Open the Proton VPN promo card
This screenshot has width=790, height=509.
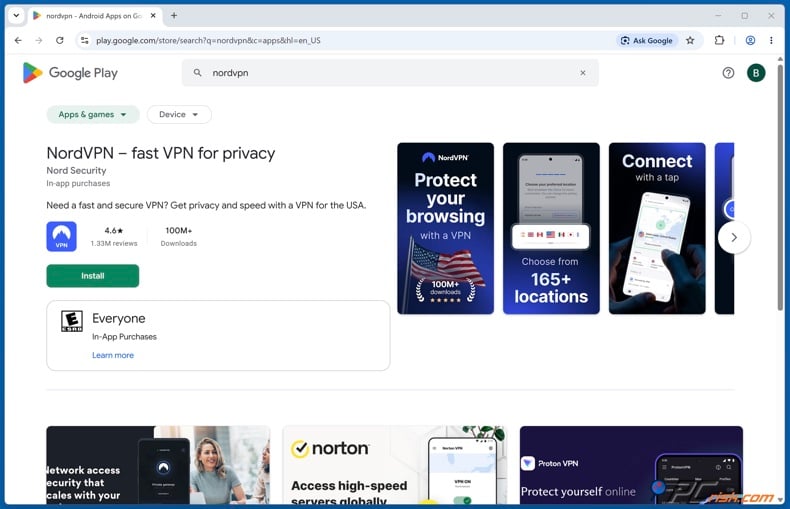(631, 465)
